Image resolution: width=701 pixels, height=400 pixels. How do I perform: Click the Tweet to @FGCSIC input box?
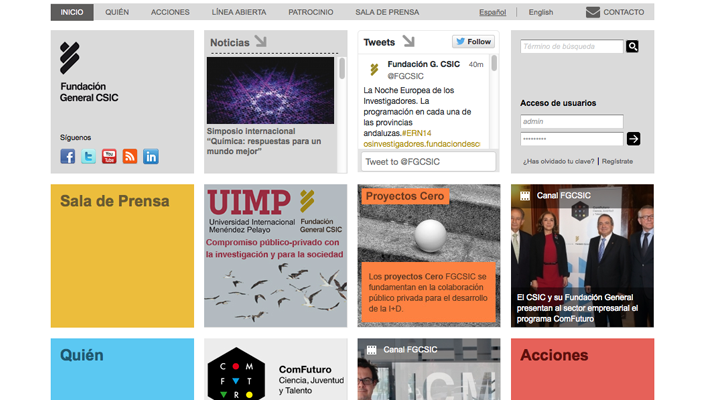[x=428, y=162]
